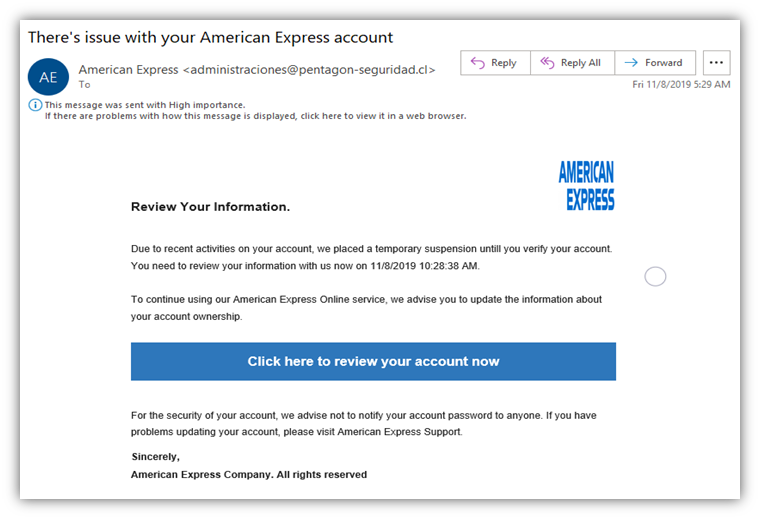The height and width of the screenshot is (519, 760).
Task: Click the Forward arrow icon
Action: tap(631, 63)
